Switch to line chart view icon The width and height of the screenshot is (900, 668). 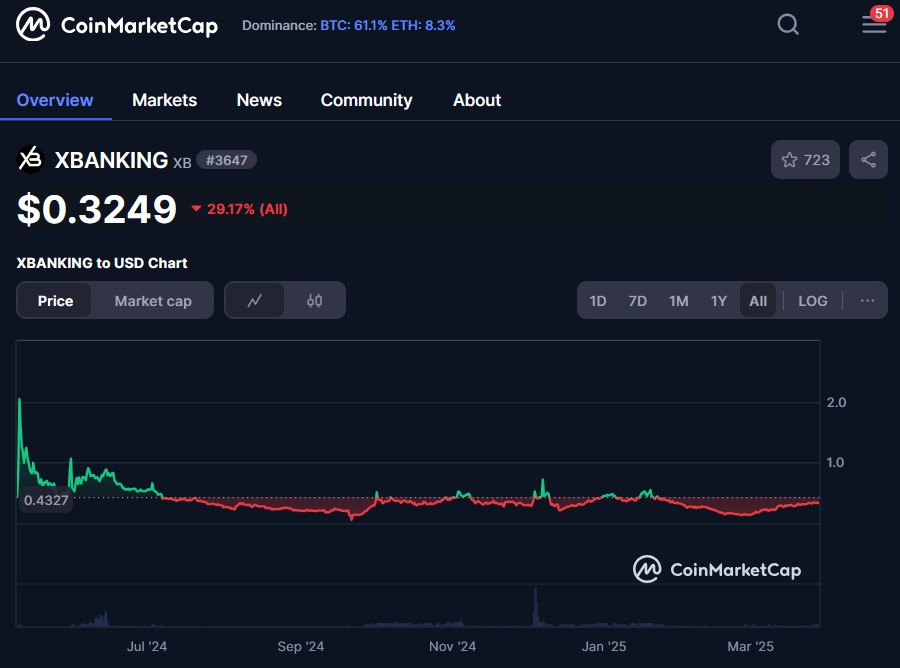(x=255, y=300)
